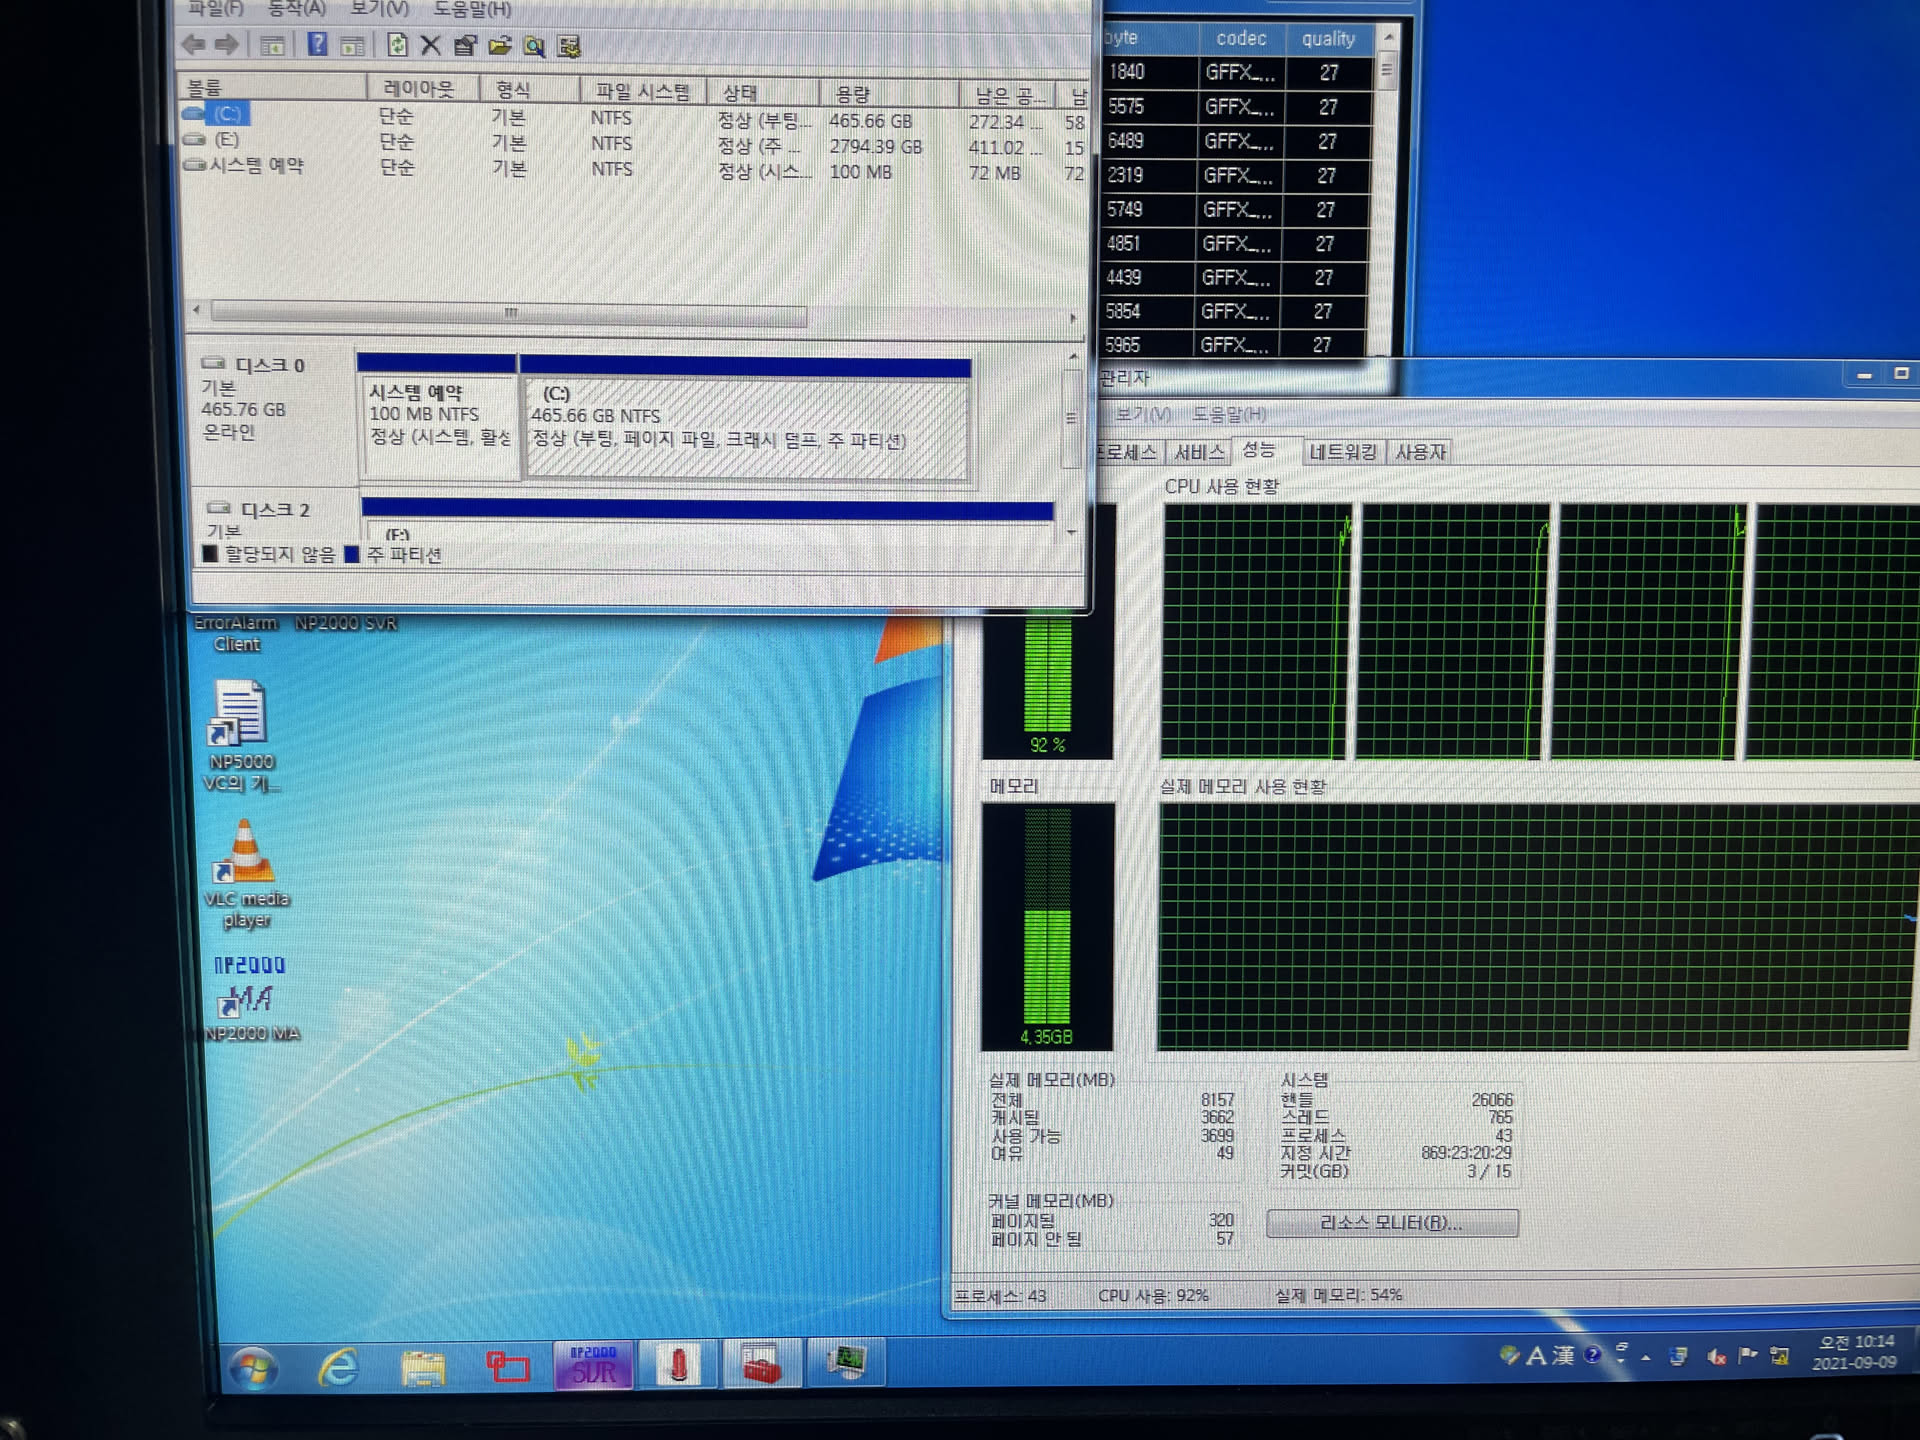Click the Back arrow in Disk Management toolbar

193,44
